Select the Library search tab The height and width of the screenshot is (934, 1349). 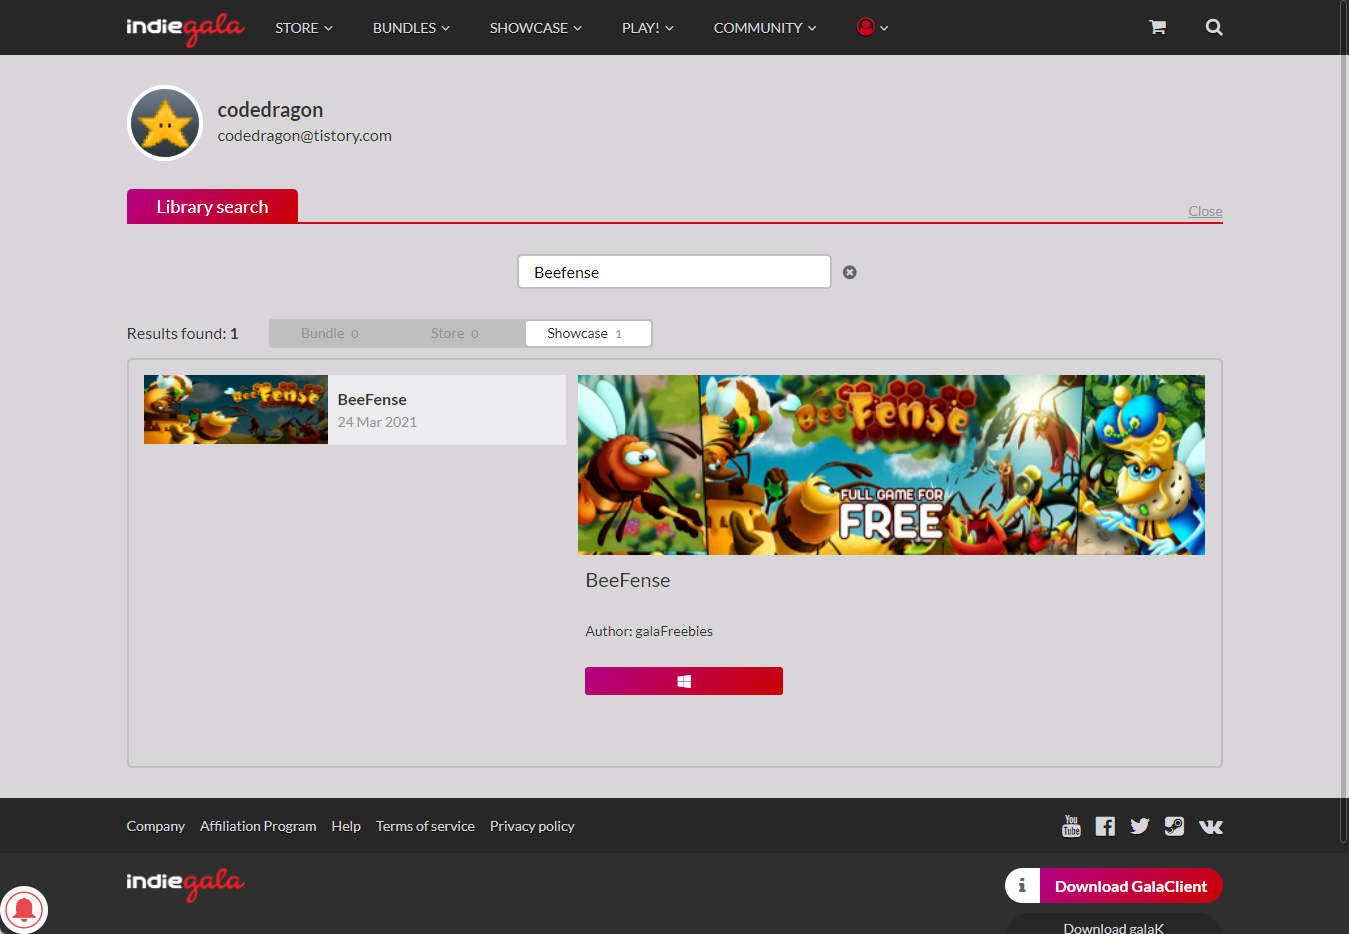click(x=212, y=206)
